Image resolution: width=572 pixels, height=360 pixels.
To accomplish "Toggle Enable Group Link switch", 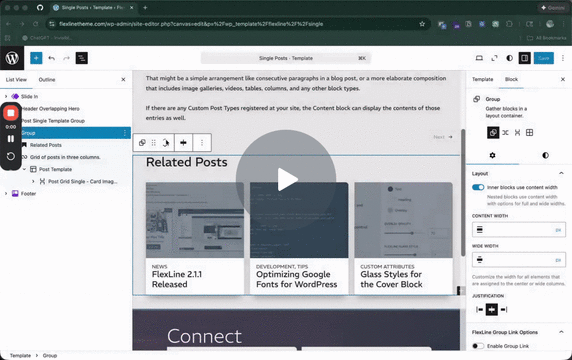I will (478, 346).
